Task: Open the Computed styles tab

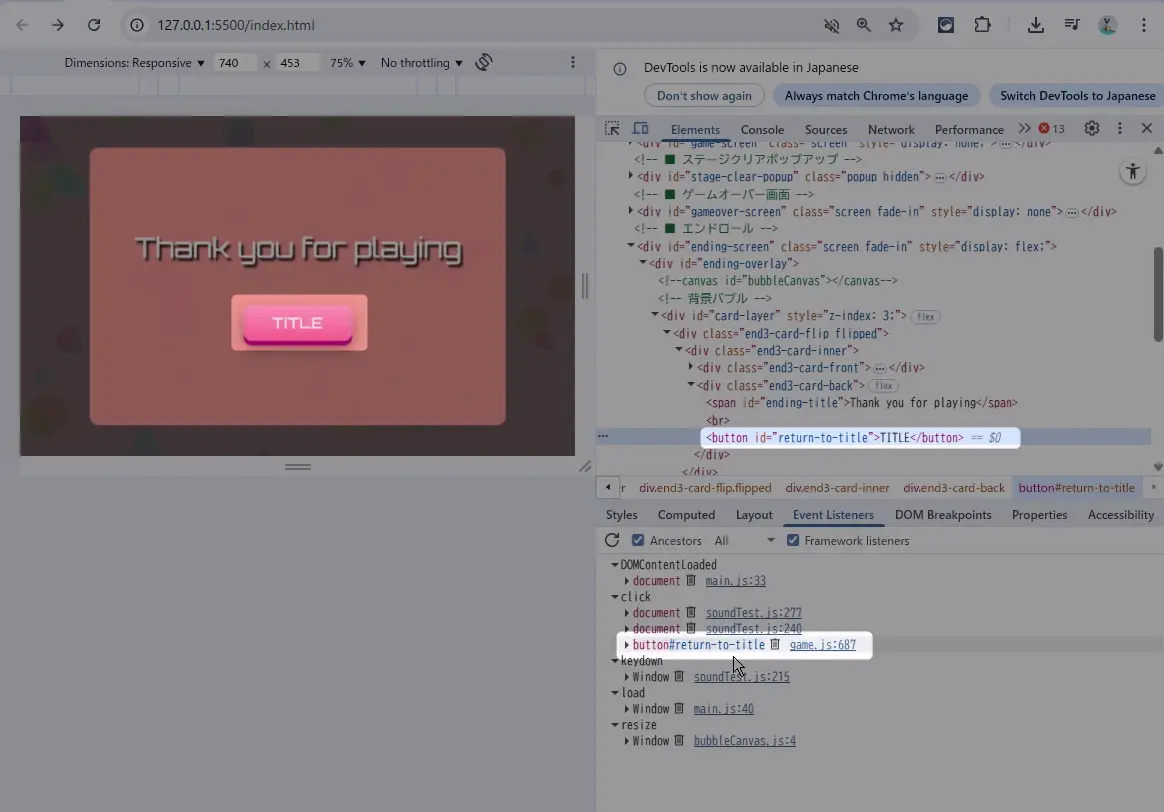Action: click(x=686, y=515)
